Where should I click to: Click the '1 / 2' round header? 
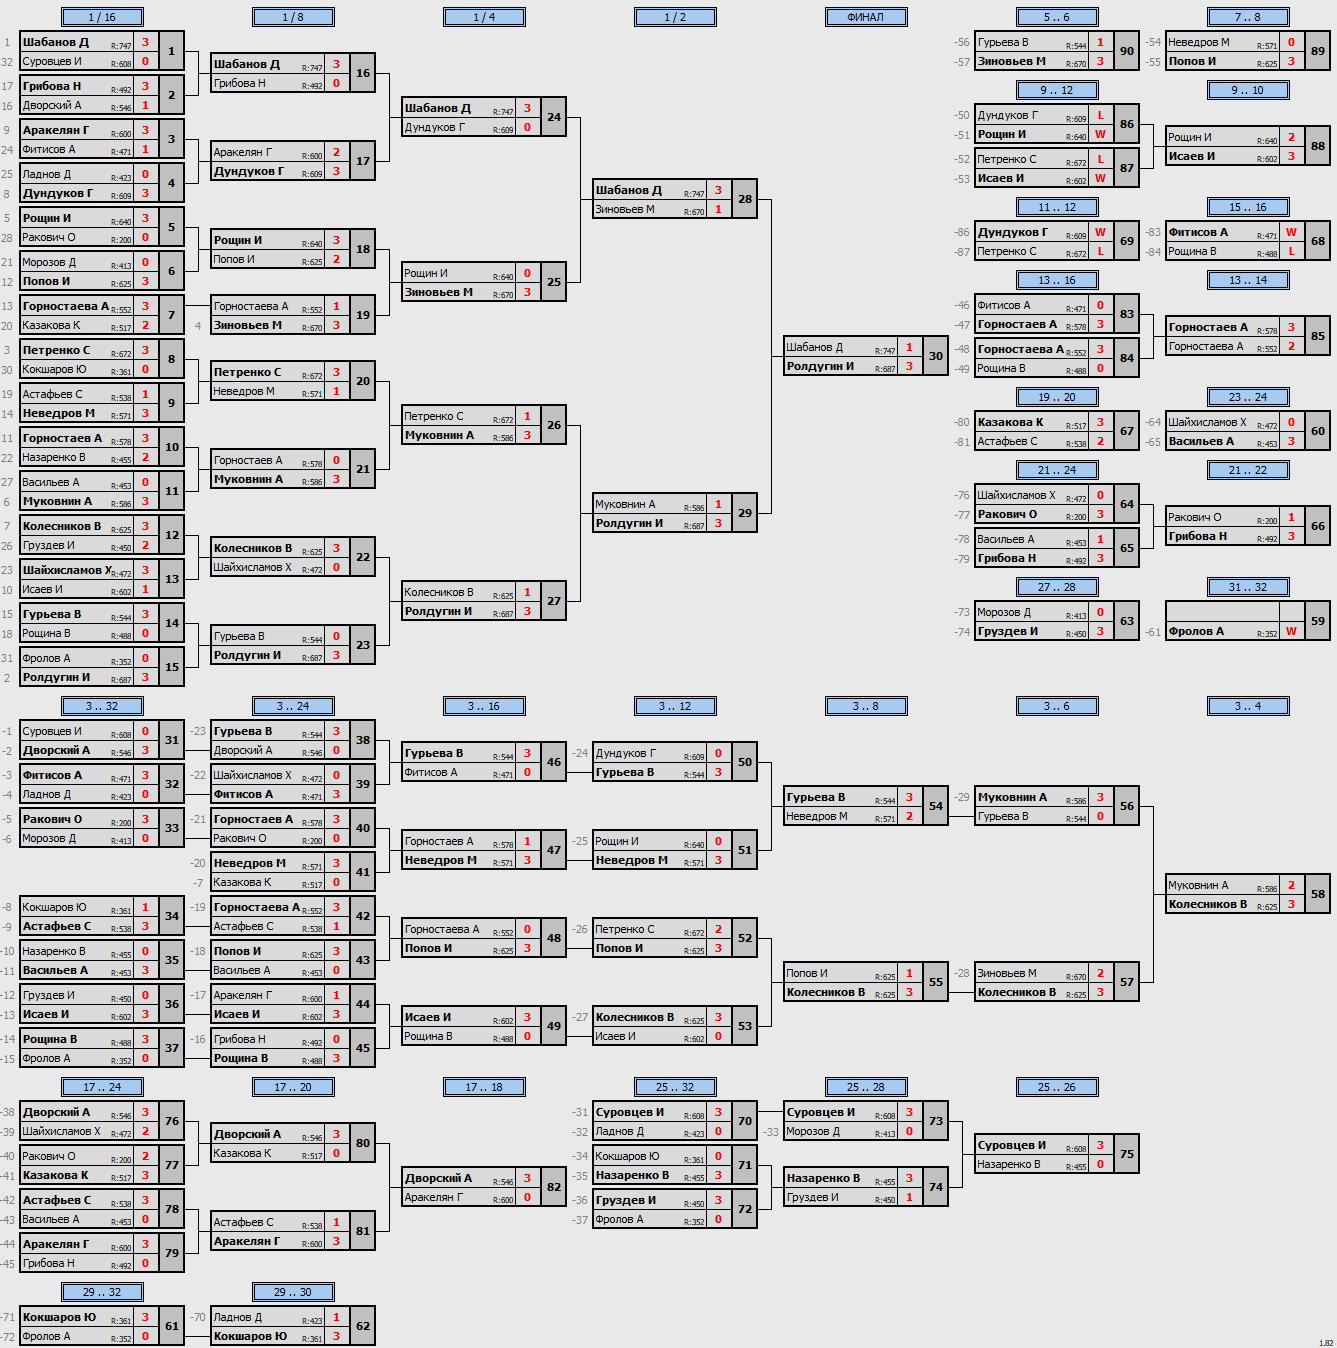[675, 17]
